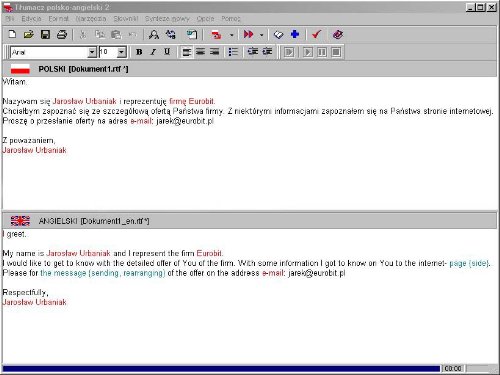Click 'page (side)' alternative translation in English pane
Image resolution: width=500 pixels, height=375 pixels.
click(469, 263)
